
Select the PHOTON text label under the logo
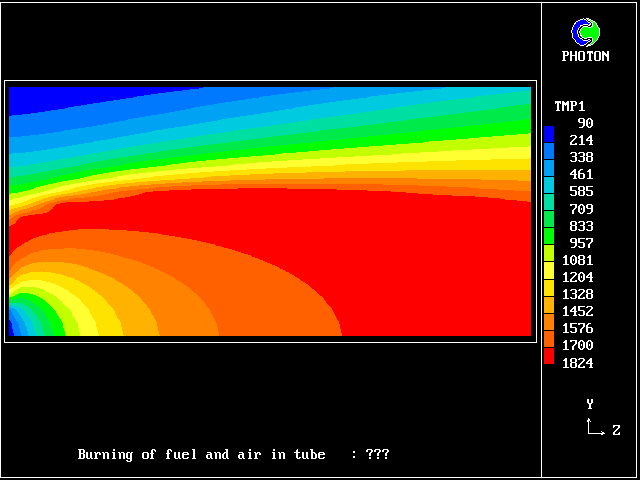pos(585,57)
